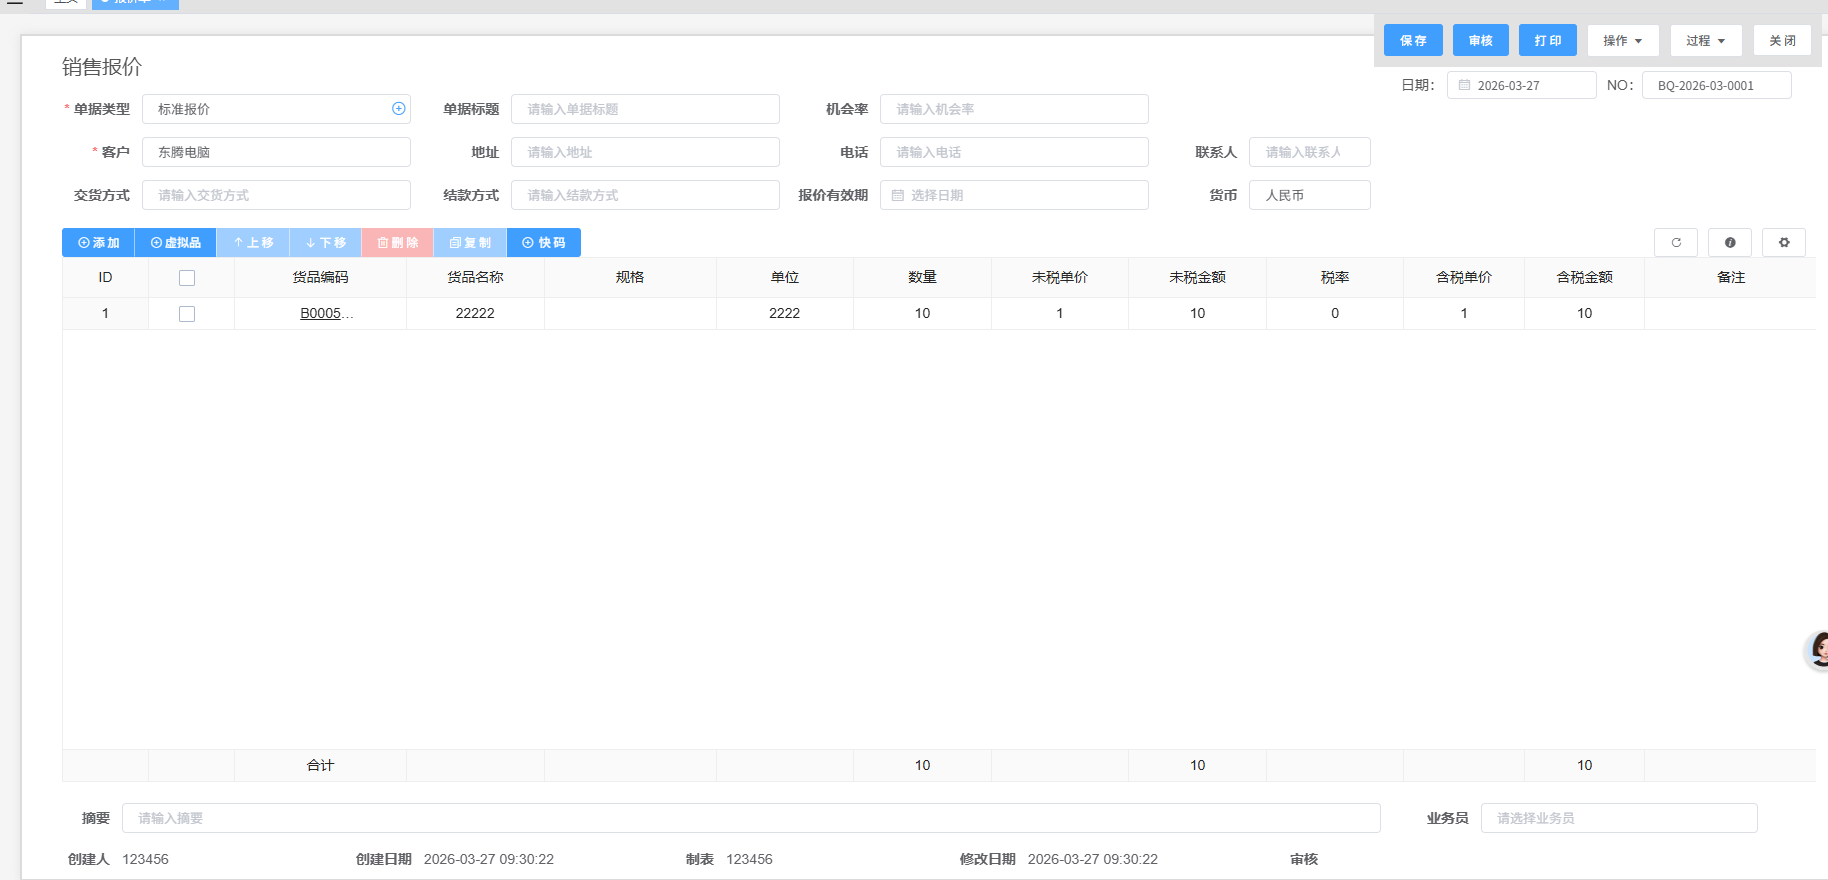The width and height of the screenshot is (1828, 880).
Task: Click the 添加 add row button
Action: pyautogui.click(x=98, y=243)
